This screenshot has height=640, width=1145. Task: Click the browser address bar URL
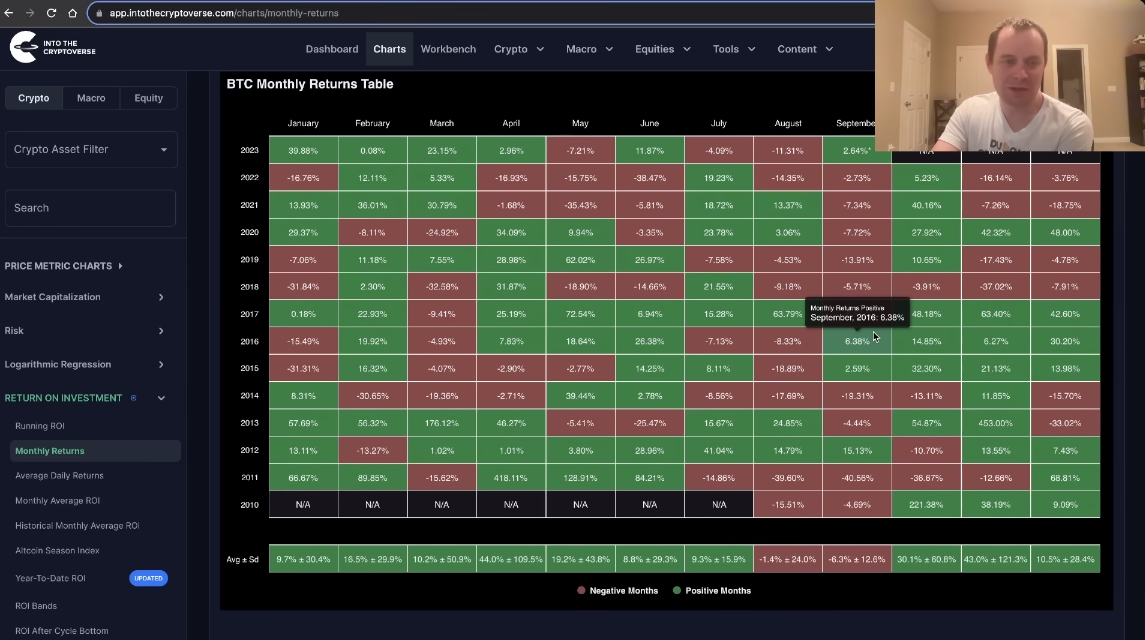(224, 13)
